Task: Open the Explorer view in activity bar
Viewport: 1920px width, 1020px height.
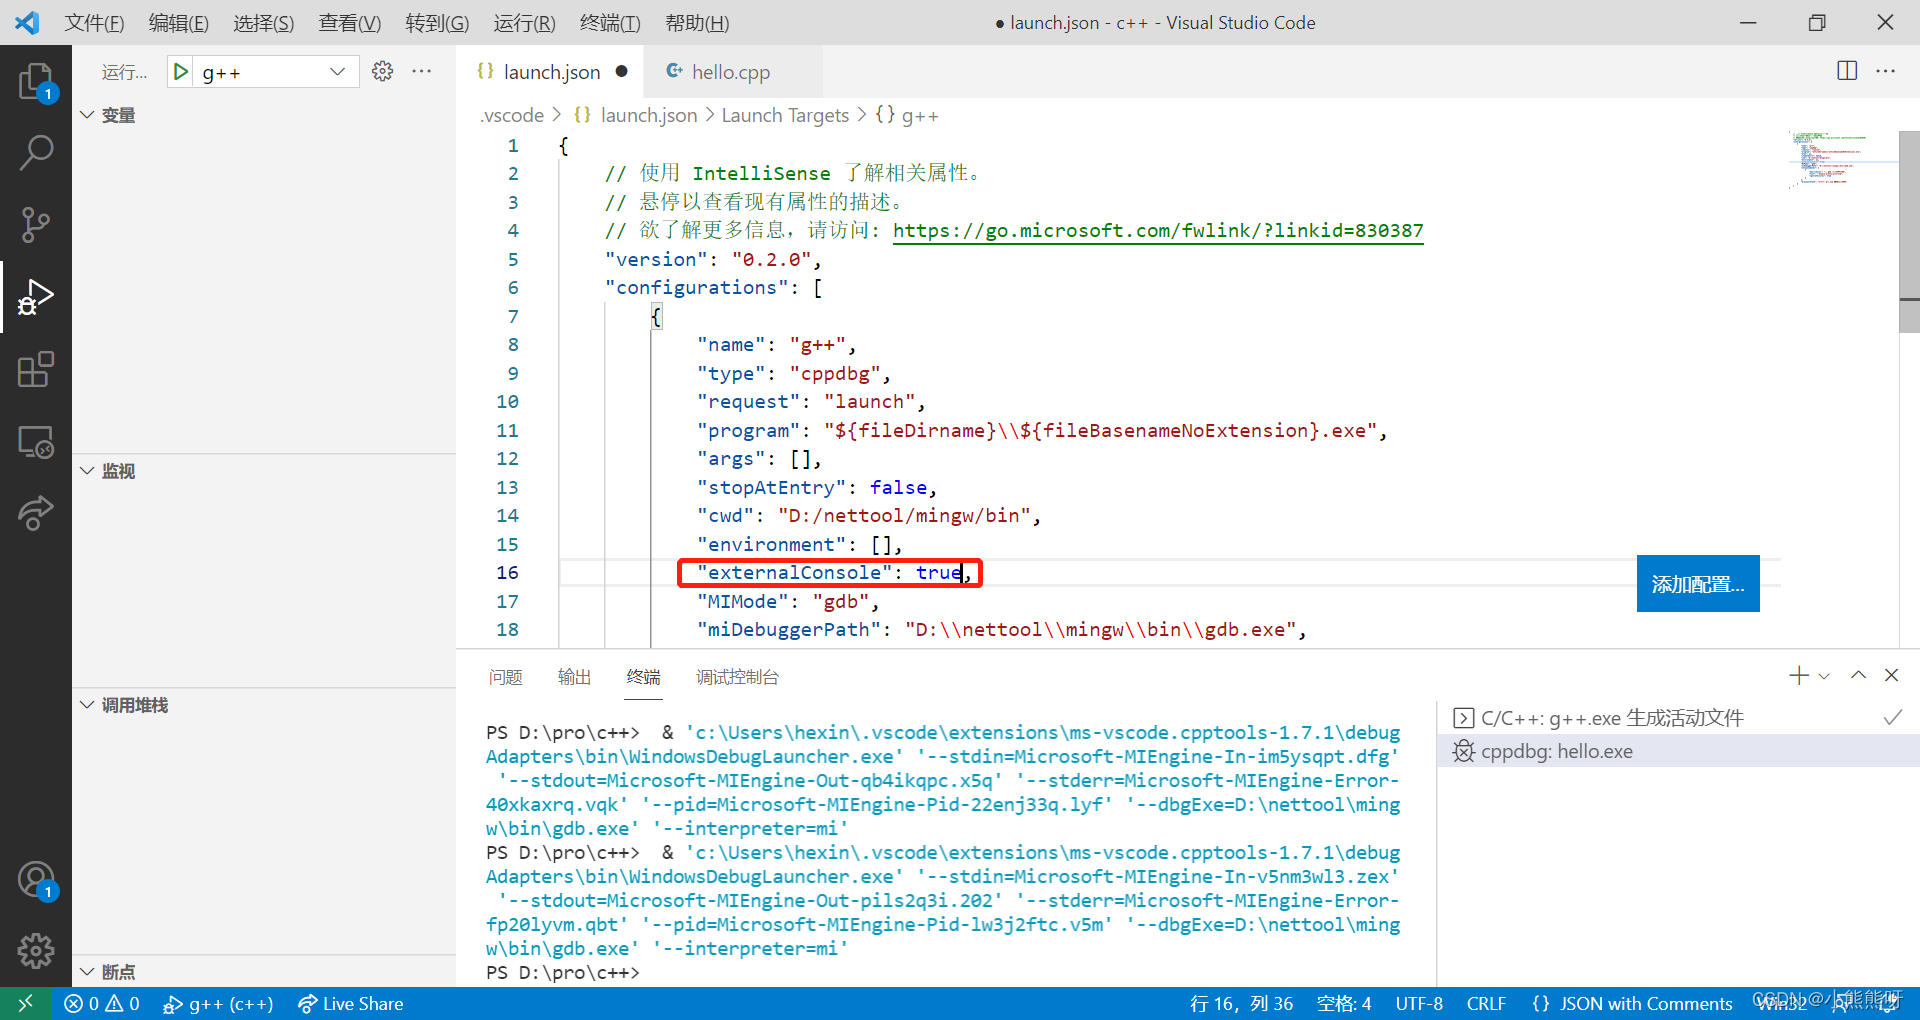Action: 36,81
